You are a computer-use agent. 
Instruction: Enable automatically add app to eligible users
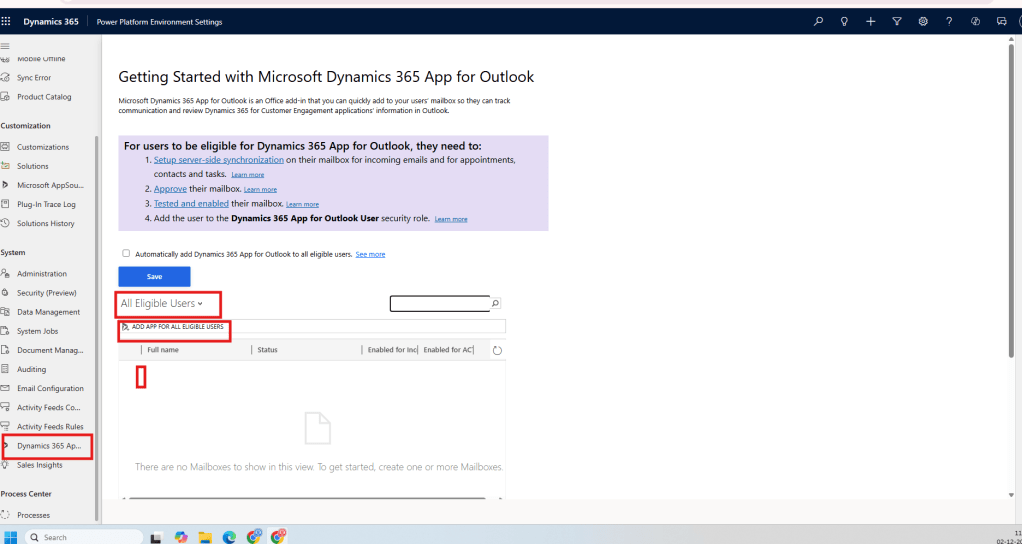[126, 253]
